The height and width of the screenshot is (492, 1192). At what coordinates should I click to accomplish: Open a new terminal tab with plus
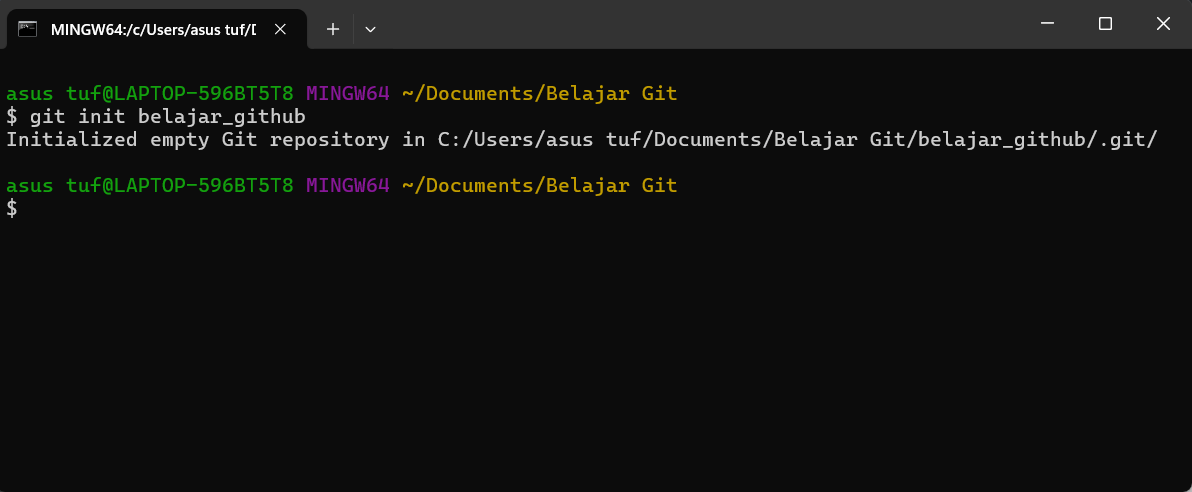coord(333,29)
